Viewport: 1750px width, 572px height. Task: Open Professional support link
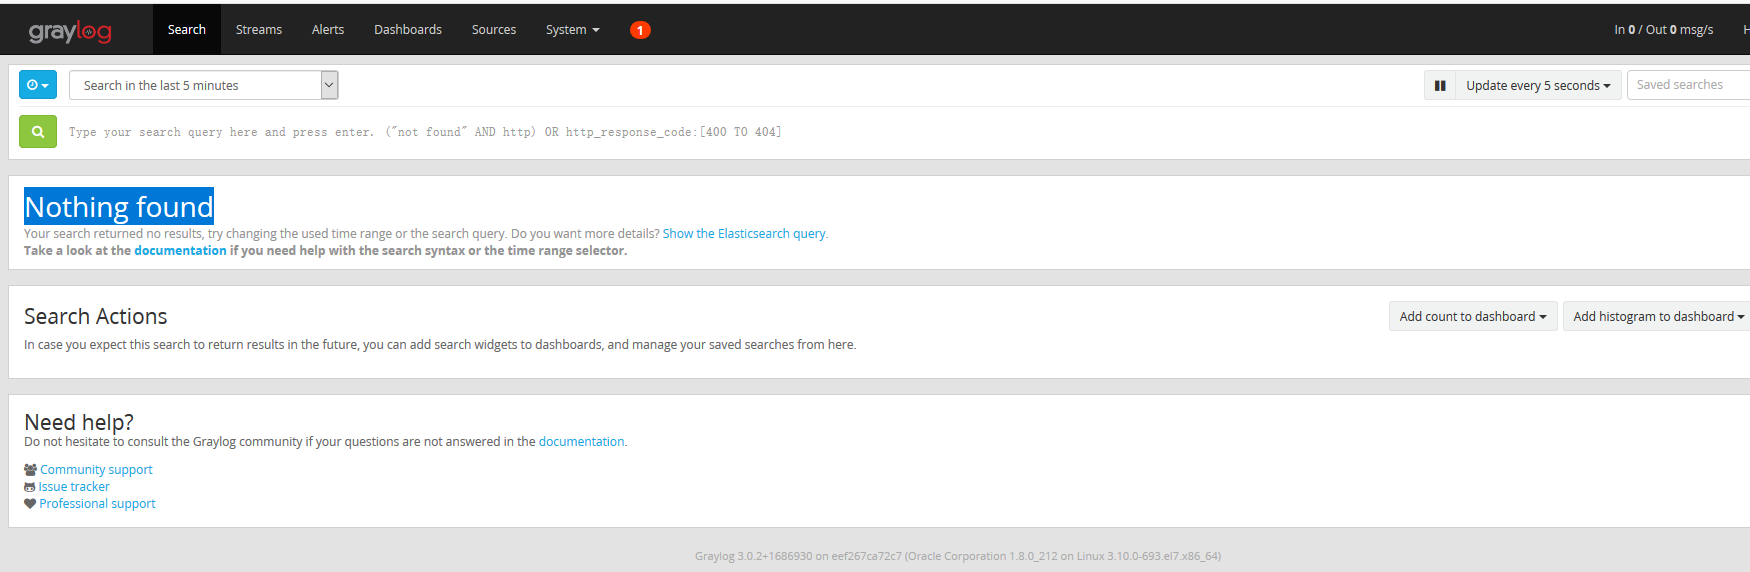[97, 503]
